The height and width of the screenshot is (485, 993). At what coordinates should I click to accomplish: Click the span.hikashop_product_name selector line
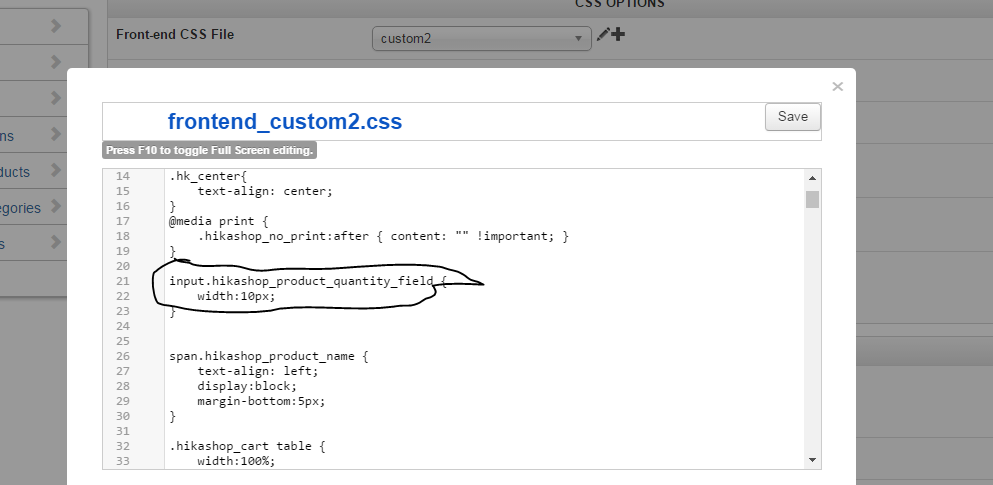[268, 356]
